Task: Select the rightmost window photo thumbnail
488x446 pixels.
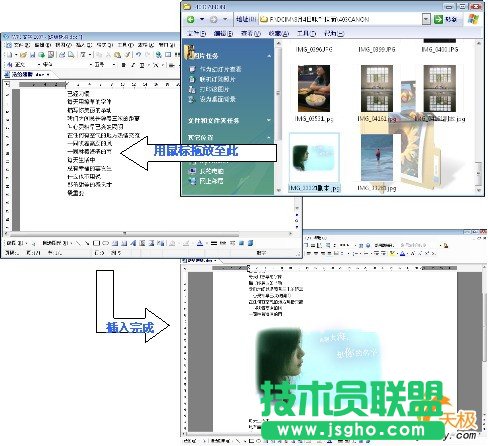Action: click(x=439, y=88)
